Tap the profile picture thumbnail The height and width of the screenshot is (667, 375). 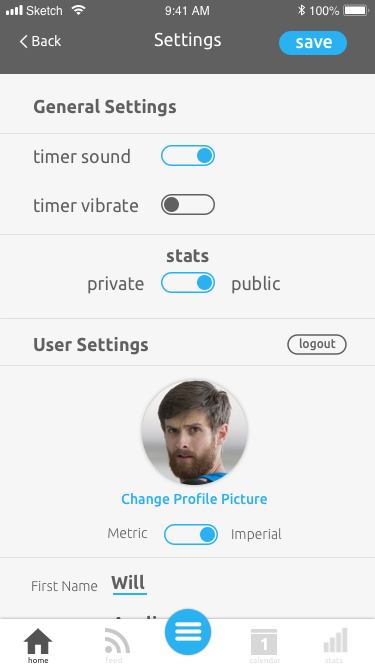click(x=195, y=432)
